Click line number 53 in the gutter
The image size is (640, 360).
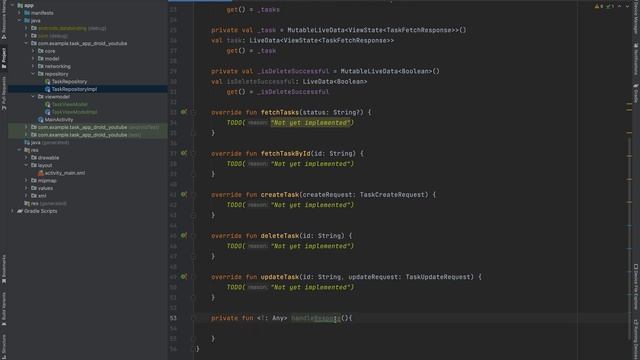(173, 318)
